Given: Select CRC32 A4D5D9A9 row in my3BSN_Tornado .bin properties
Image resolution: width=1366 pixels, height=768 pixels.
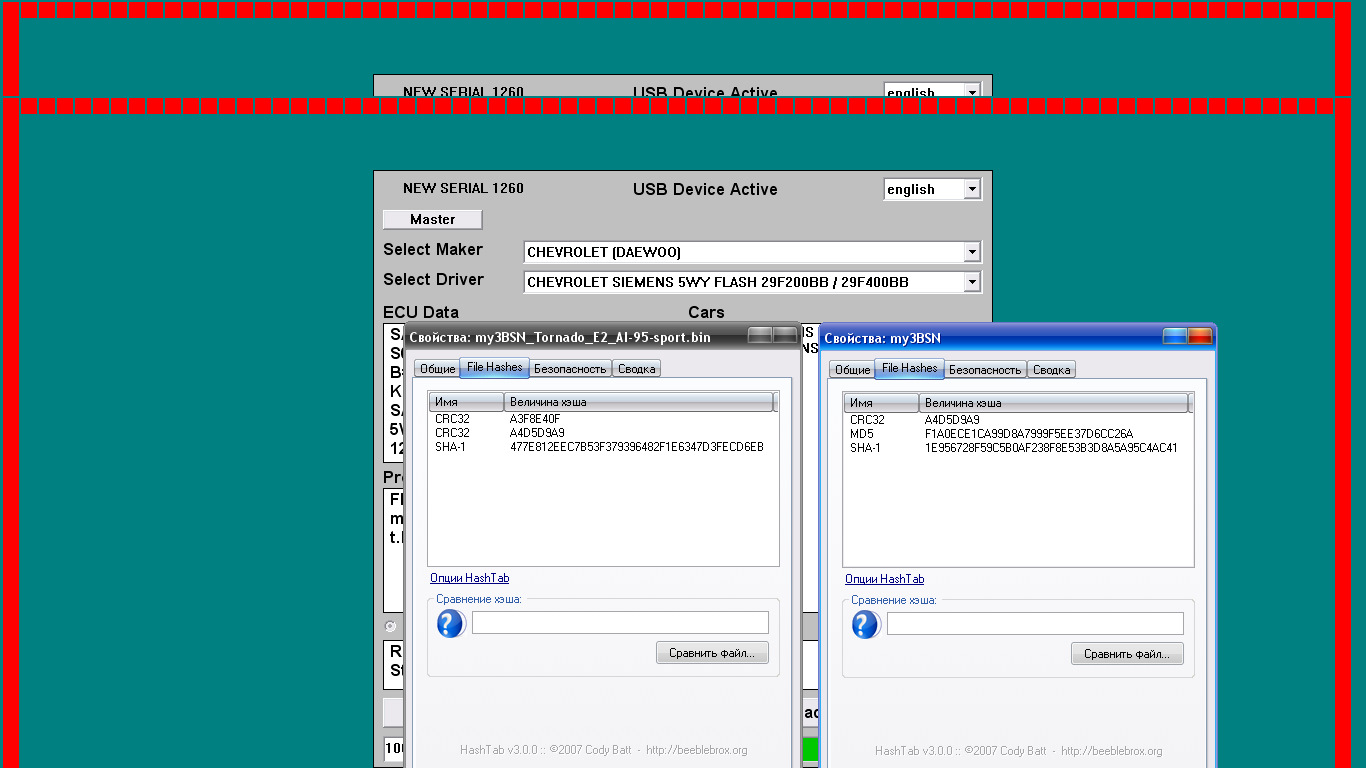Looking at the screenshot, I should [602, 433].
